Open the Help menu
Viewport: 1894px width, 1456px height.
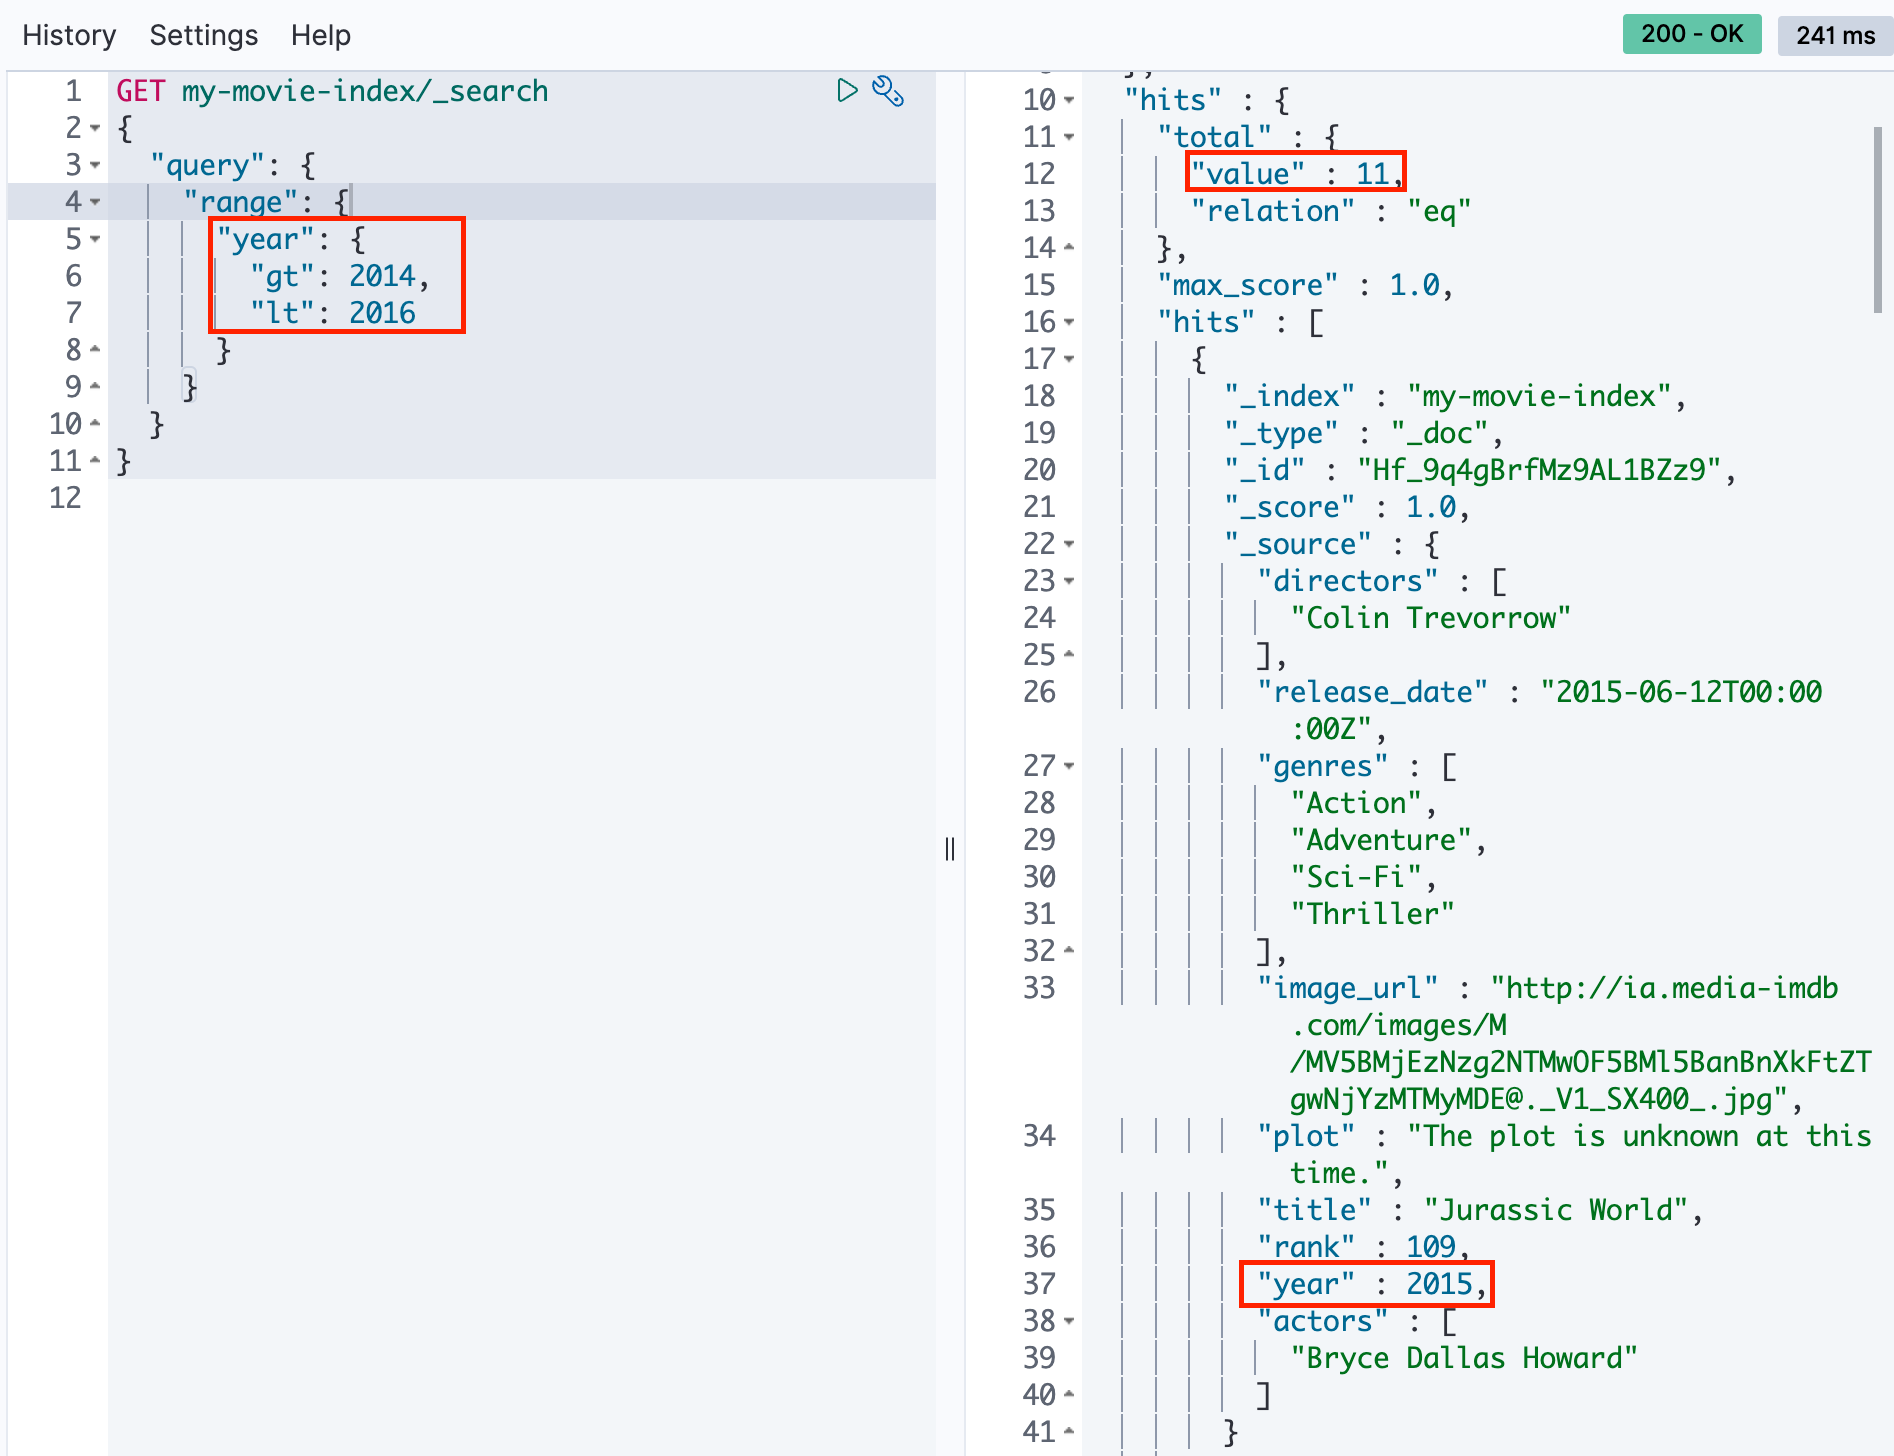(321, 35)
